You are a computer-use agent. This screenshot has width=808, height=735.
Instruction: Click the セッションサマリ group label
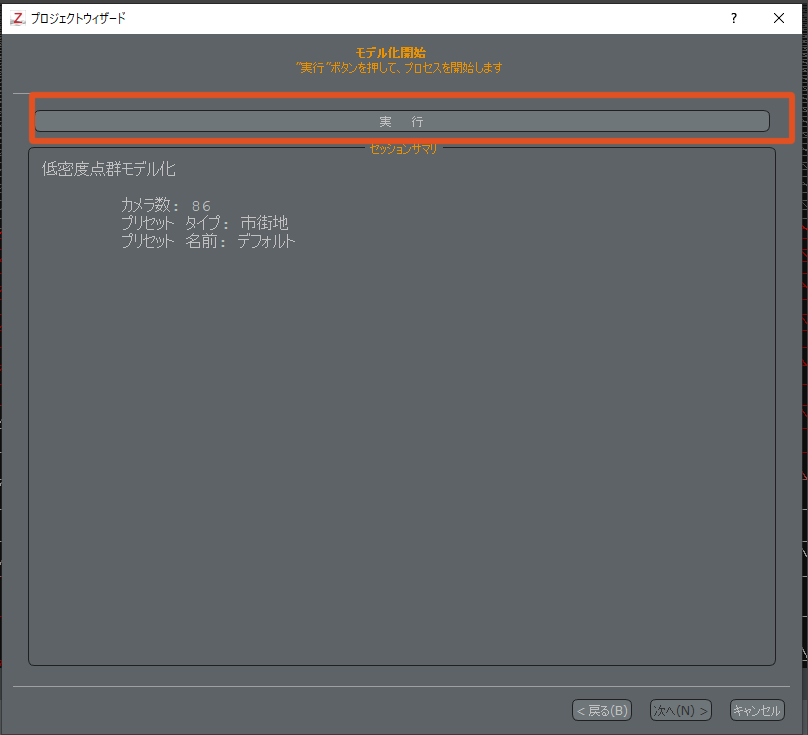coord(403,149)
